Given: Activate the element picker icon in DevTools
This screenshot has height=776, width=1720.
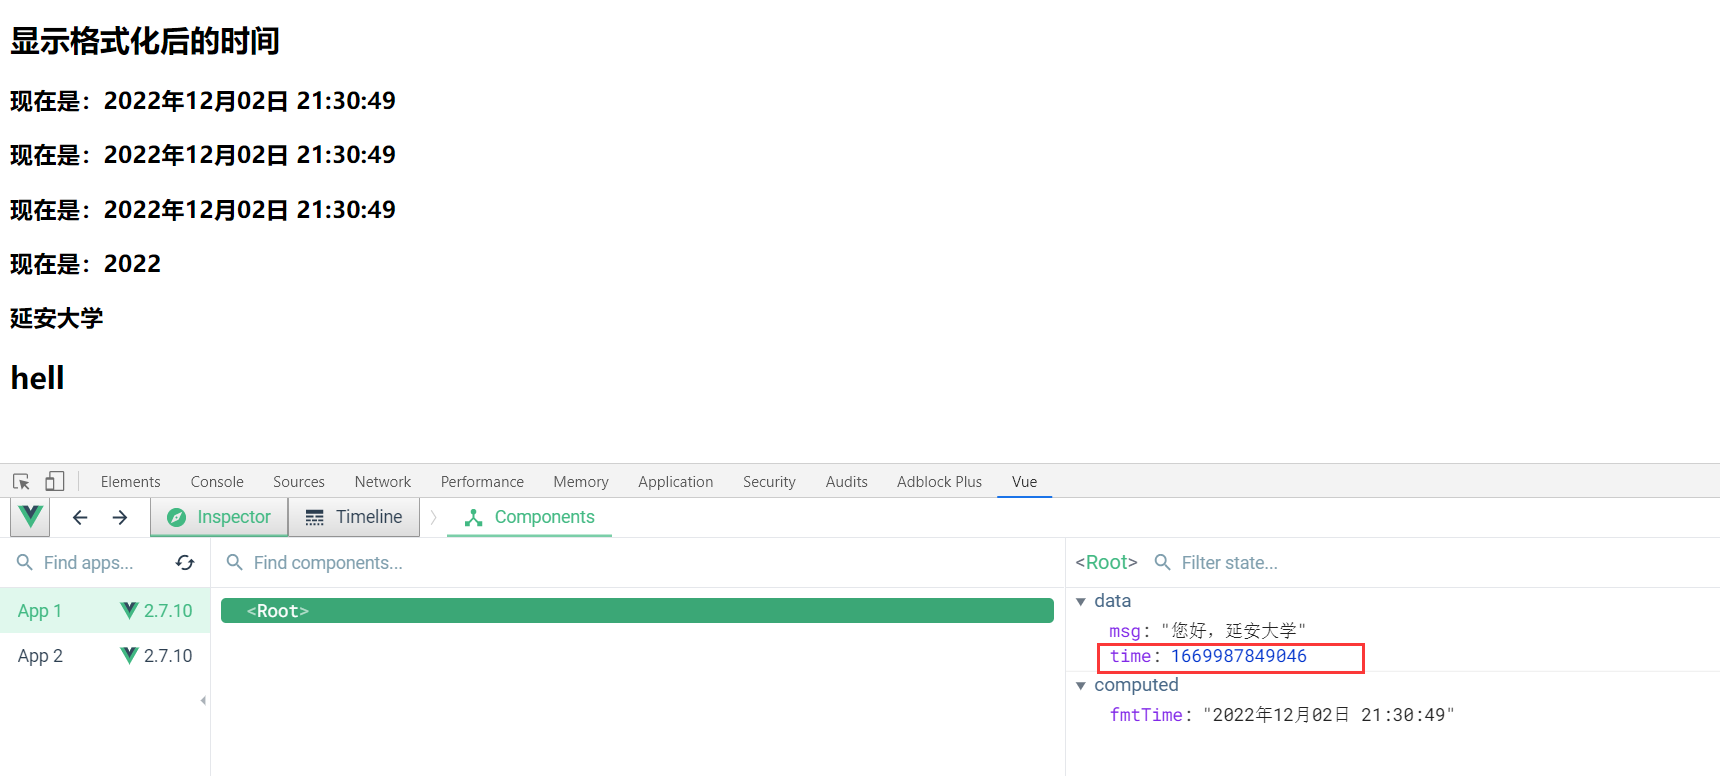Looking at the screenshot, I should pos(21,481).
